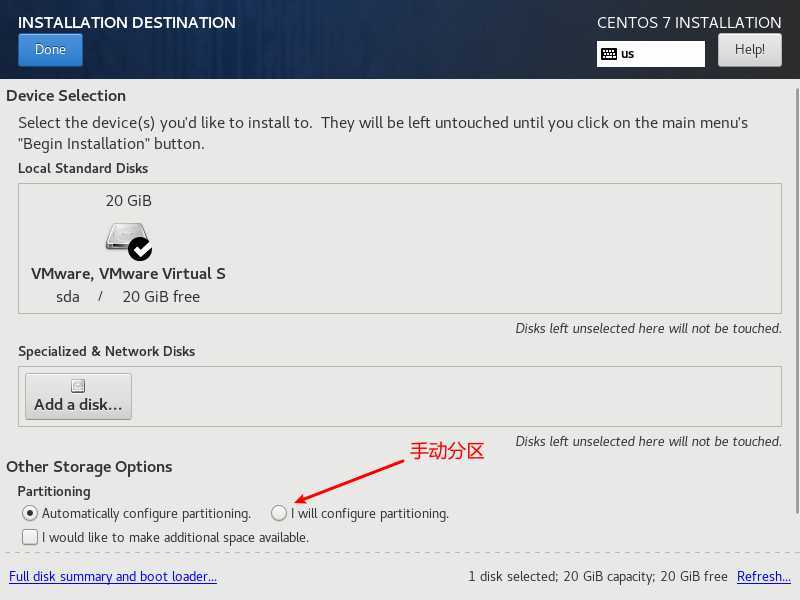
Task: Click the us keyboard layout indicator
Action: pyautogui.click(x=651, y=54)
